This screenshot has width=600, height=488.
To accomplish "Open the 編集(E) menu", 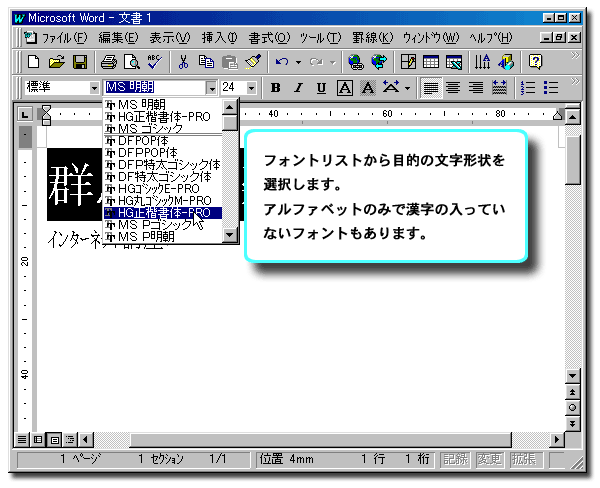I will (x=118, y=38).
